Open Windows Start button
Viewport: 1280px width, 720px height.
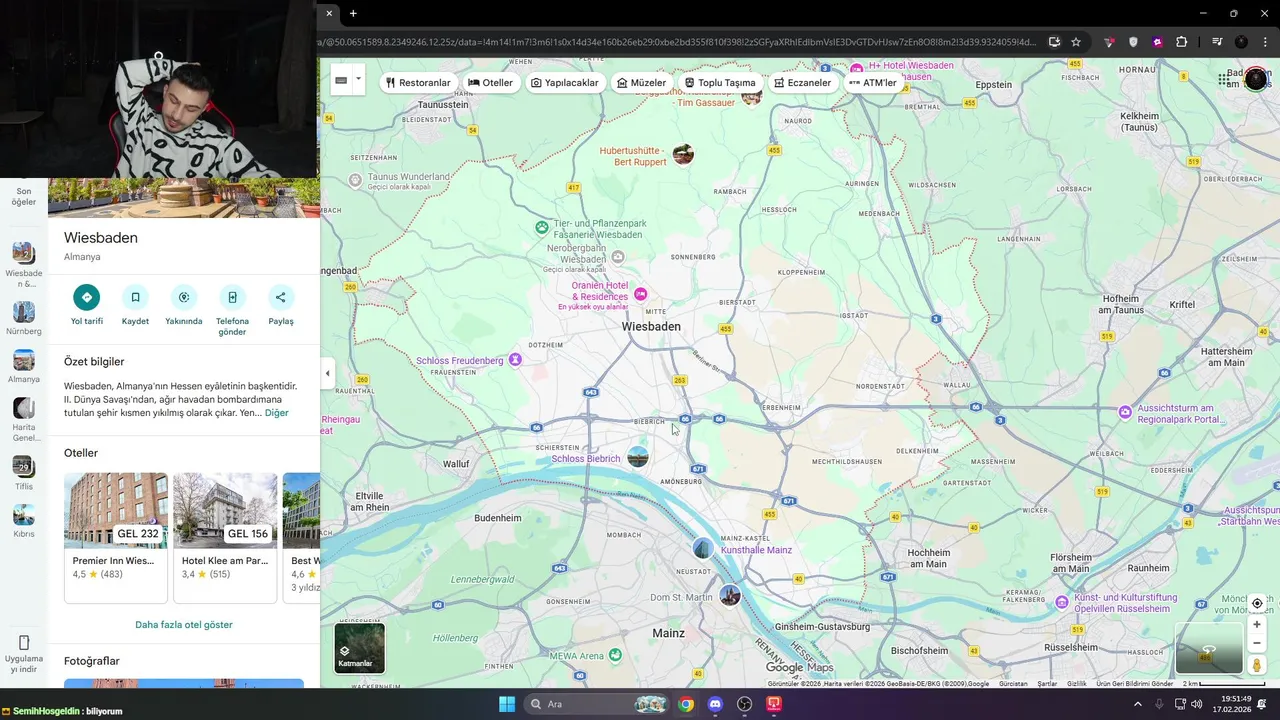click(x=507, y=704)
